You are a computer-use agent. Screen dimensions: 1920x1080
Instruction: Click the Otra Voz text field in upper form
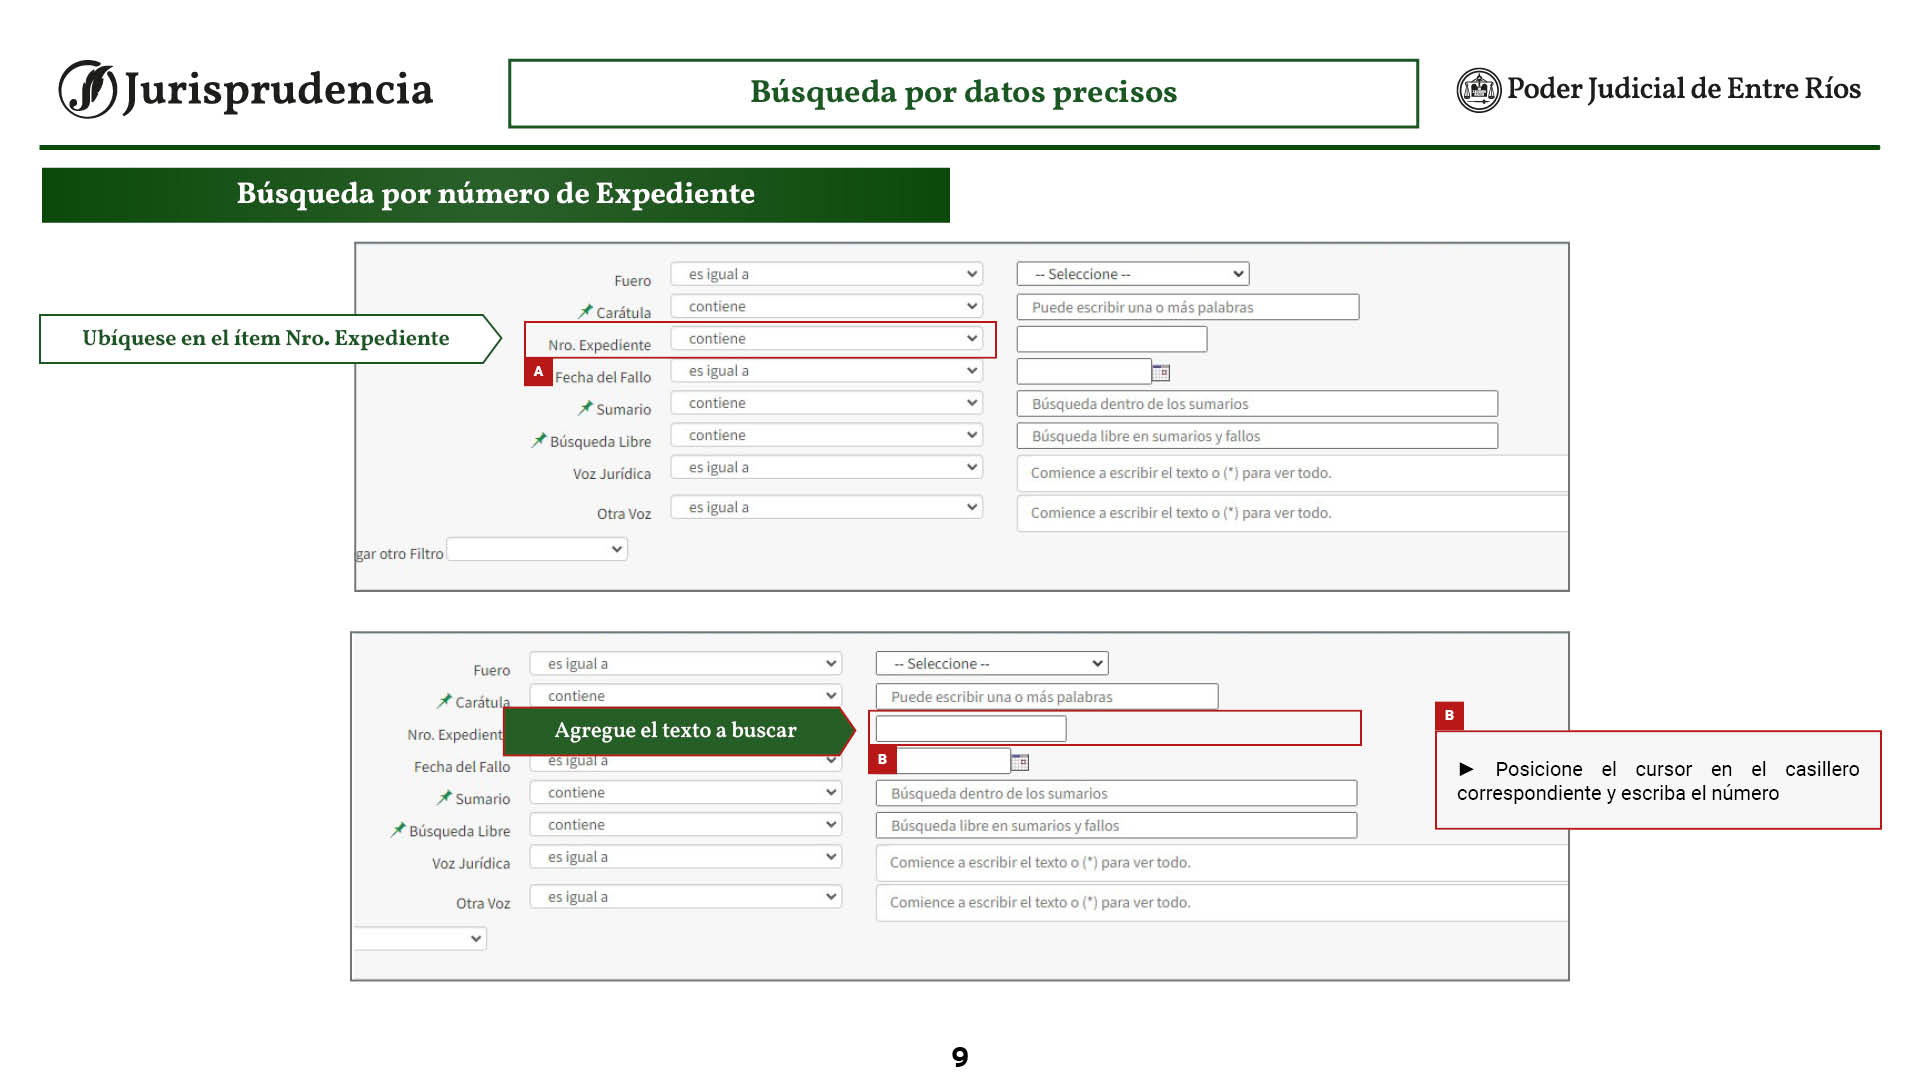1292,513
